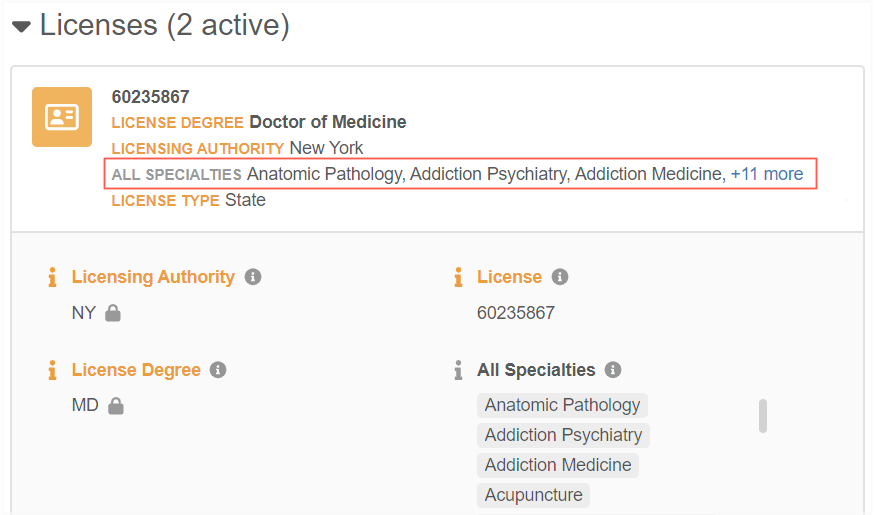Select the Anatomic Pathology specialty tag
The image size is (877, 515).
point(562,405)
